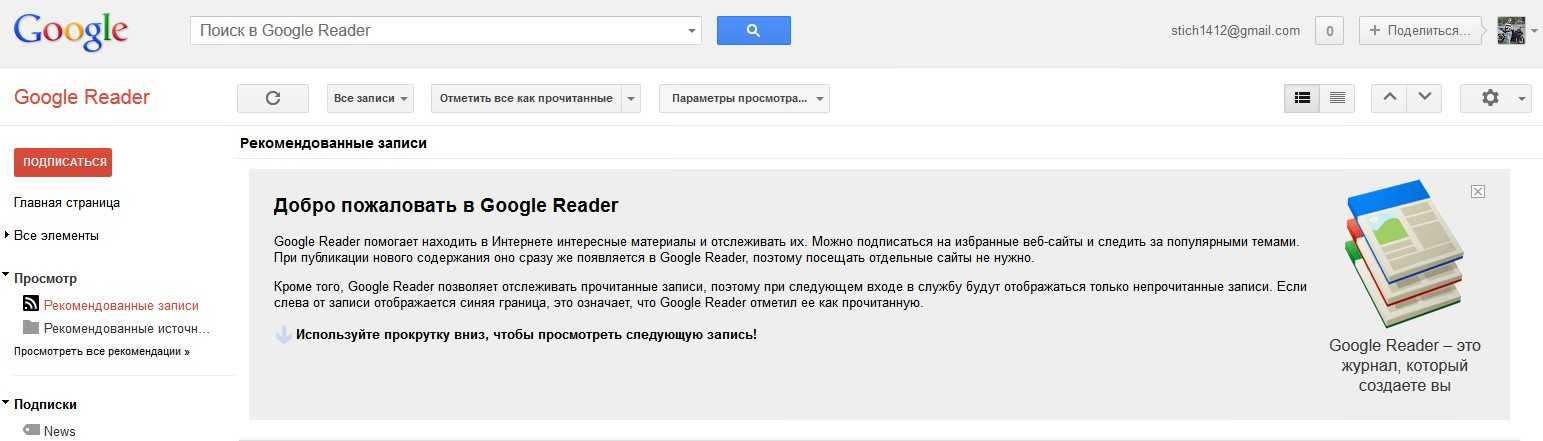Screen dimensions: 1543x441
Task: Open arrow next to 'Отметить все как прочитанные'
Action: pyautogui.click(x=630, y=98)
